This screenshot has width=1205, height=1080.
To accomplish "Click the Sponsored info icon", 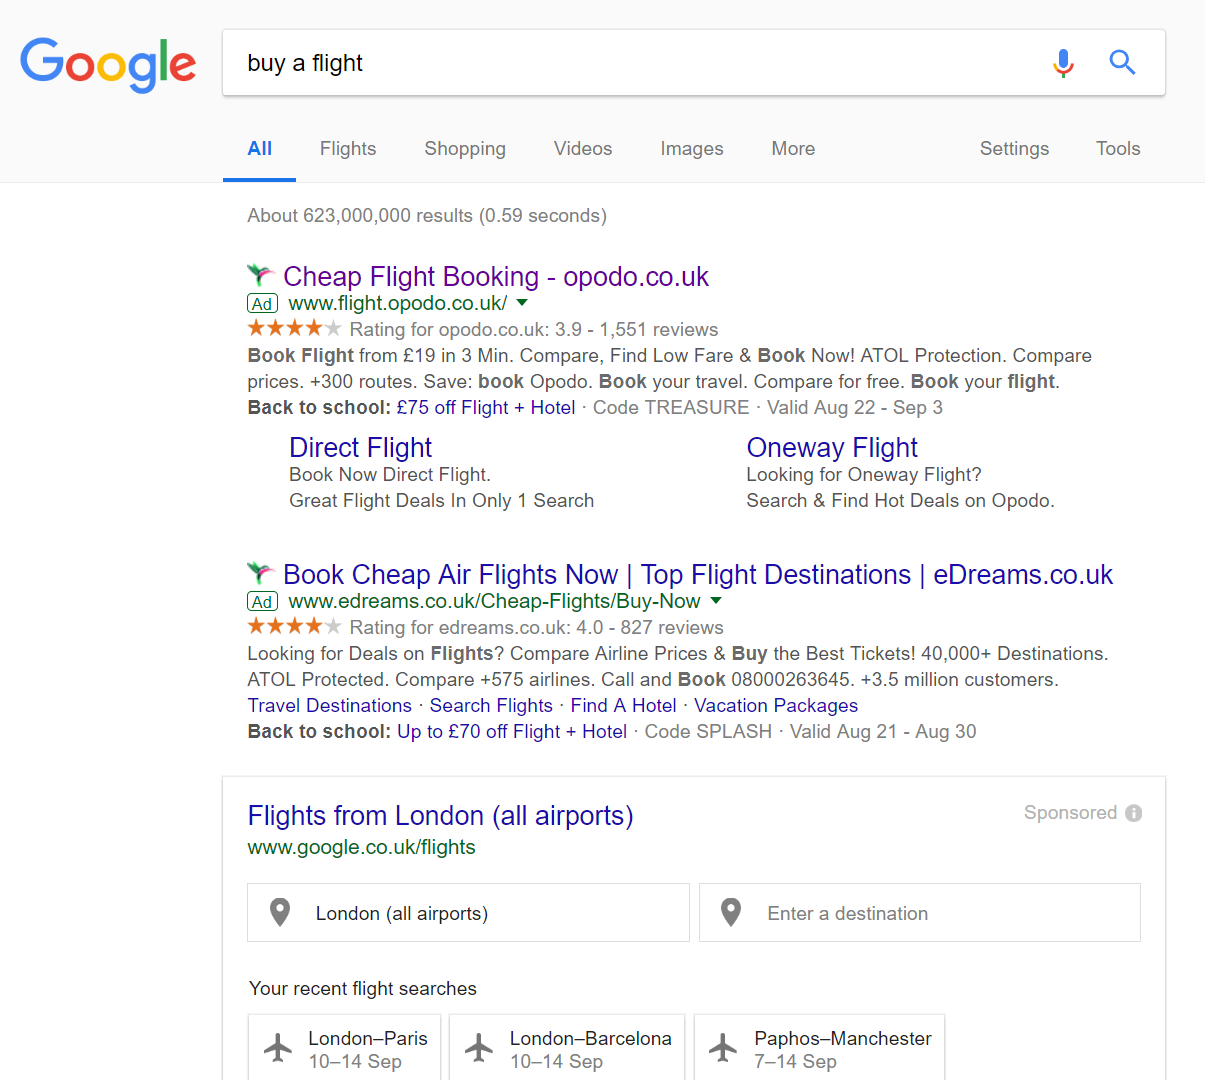I will (x=1133, y=813).
